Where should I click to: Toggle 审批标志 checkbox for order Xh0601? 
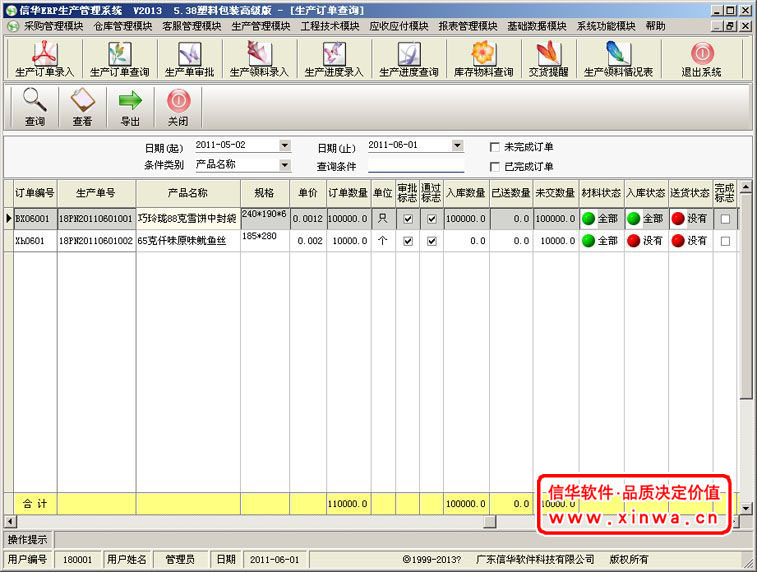tap(408, 241)
